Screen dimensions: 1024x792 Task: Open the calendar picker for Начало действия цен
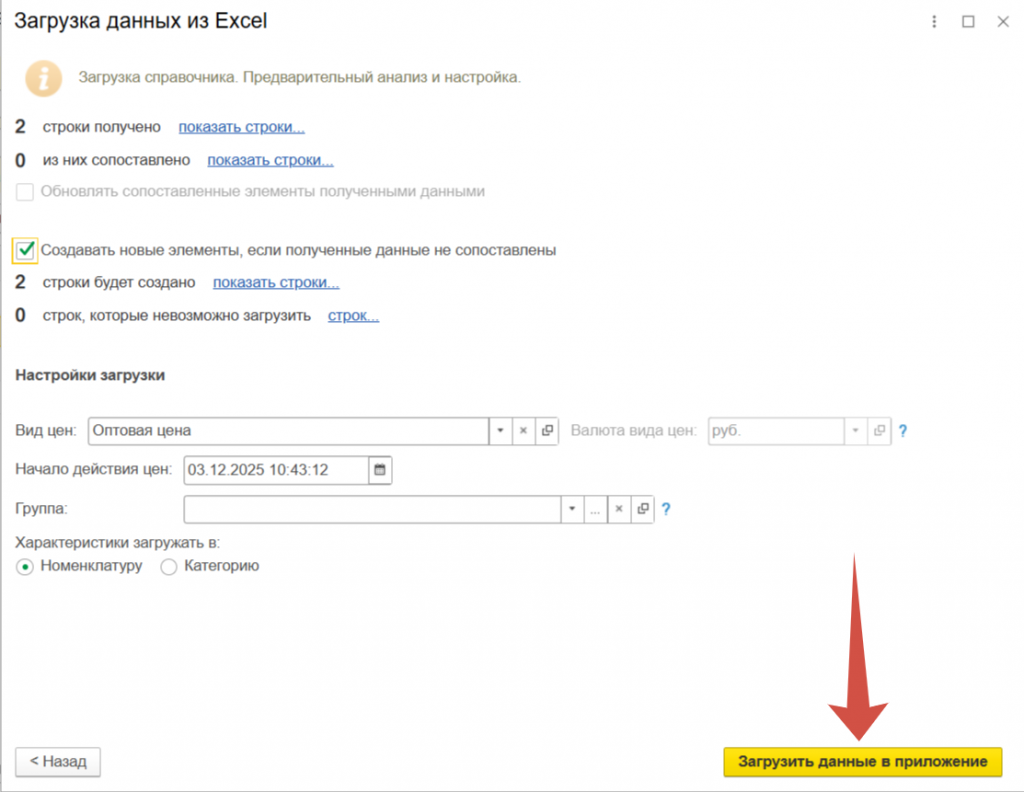[x=380, y=470]
